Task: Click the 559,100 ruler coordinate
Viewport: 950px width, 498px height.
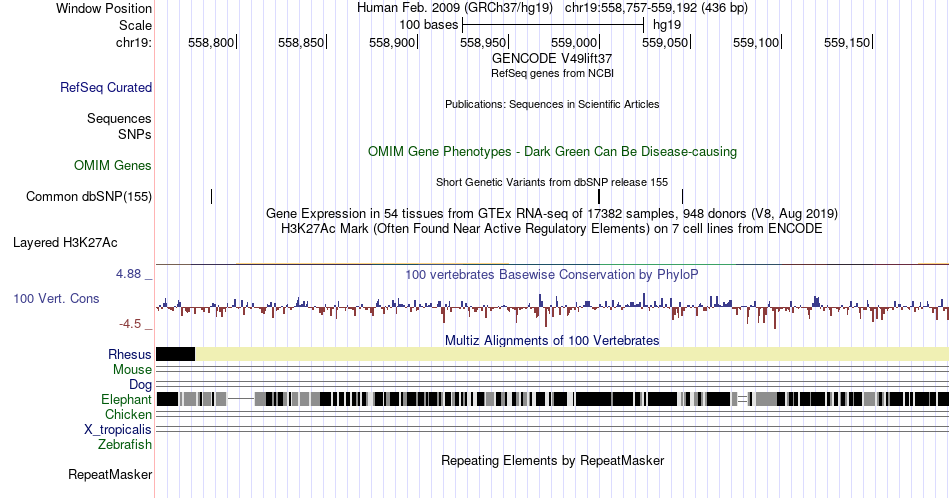Action: coord(756,42)
